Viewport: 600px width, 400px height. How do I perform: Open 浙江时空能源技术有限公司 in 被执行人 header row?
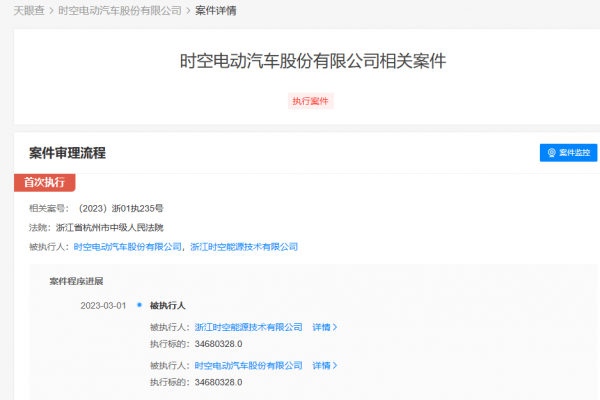tap(244, 247)
